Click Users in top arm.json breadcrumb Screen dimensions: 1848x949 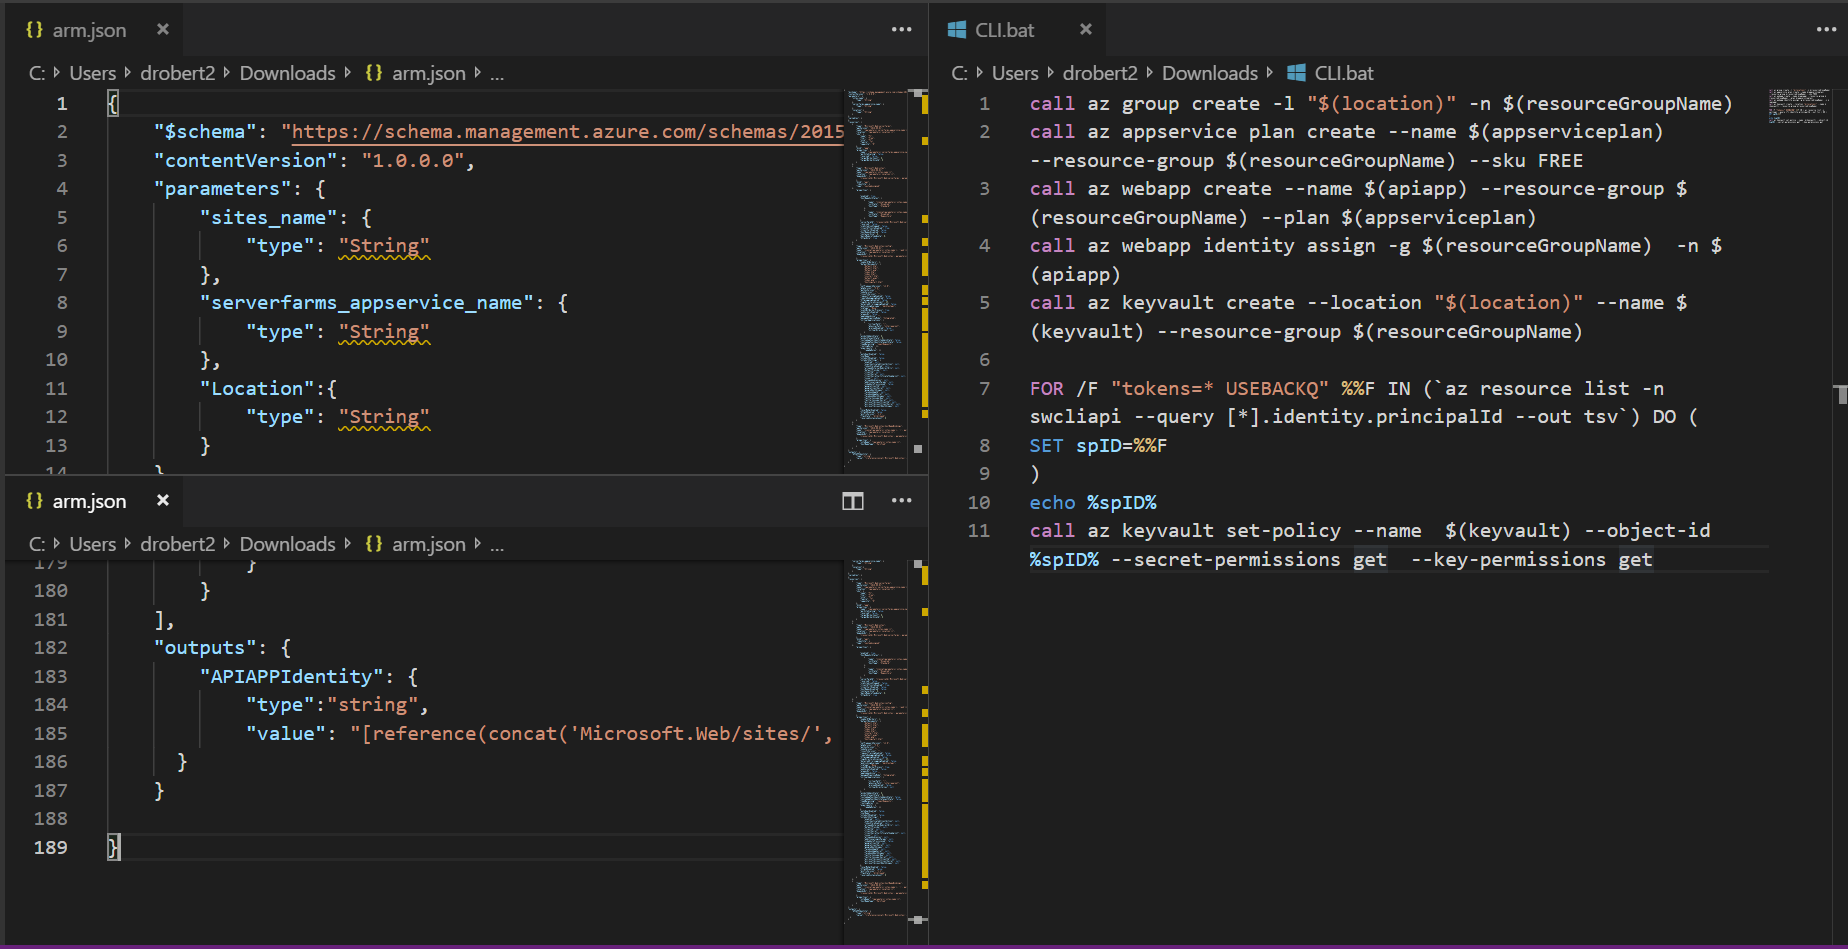(x=93, y=73)
